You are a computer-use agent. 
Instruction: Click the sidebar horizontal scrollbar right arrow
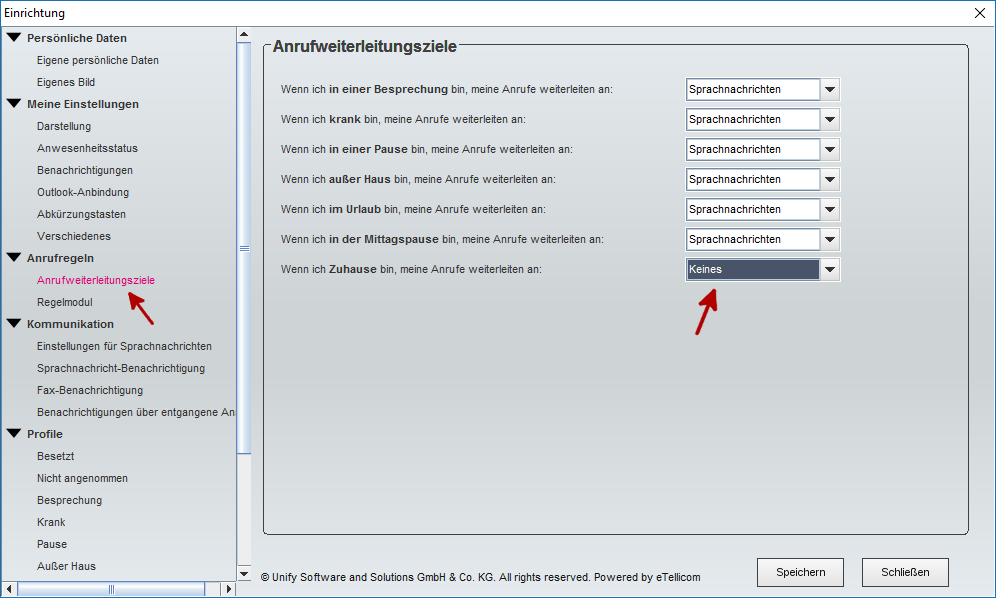[228, 589]
